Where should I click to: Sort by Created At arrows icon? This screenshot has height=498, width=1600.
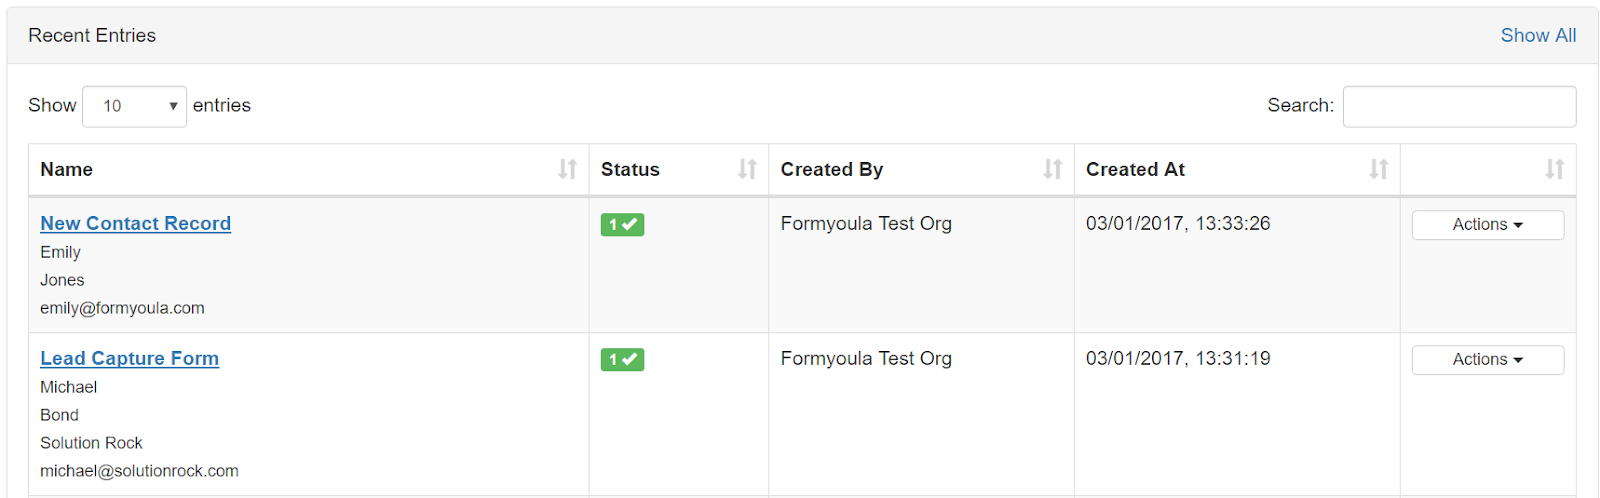(x=1378, y=169)
